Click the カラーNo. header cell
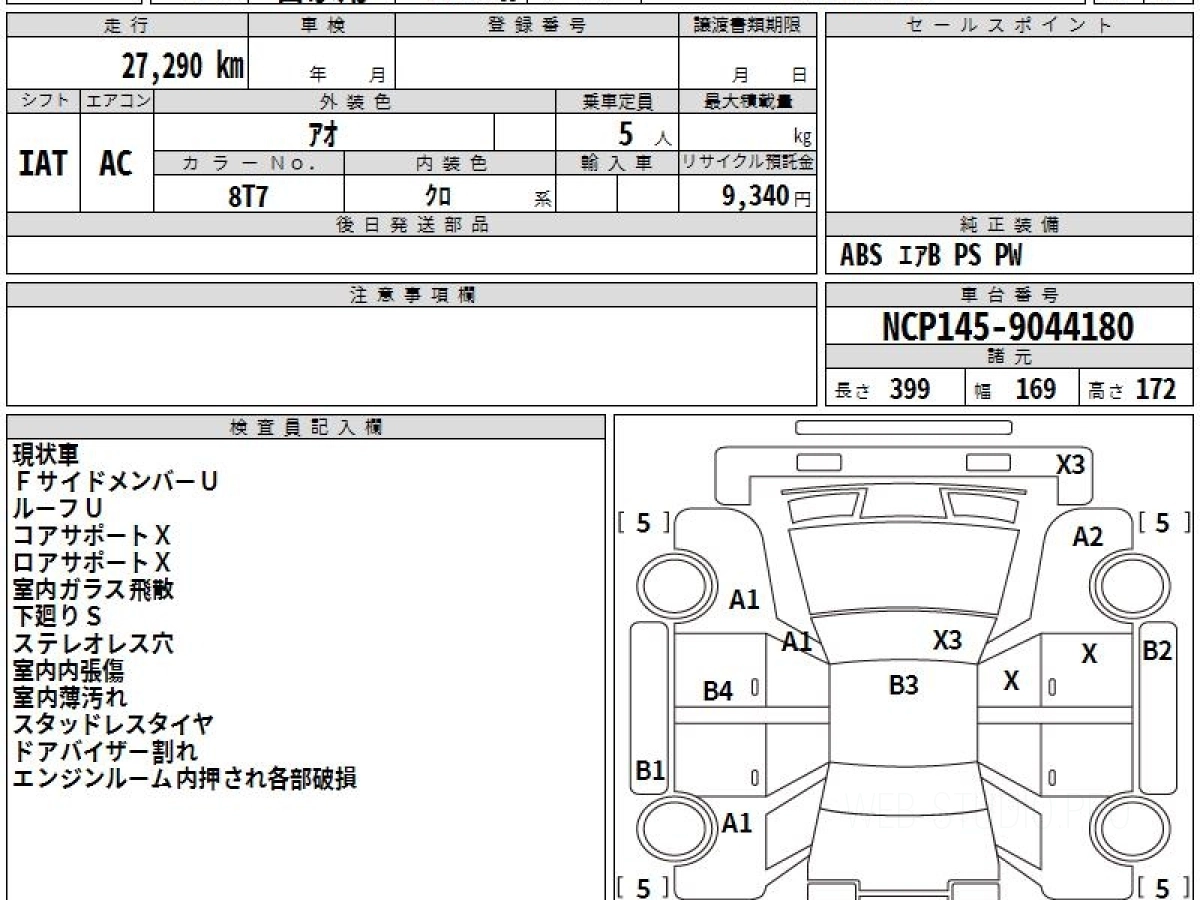This screenshot has width=1200, height=900. [249, 163]
